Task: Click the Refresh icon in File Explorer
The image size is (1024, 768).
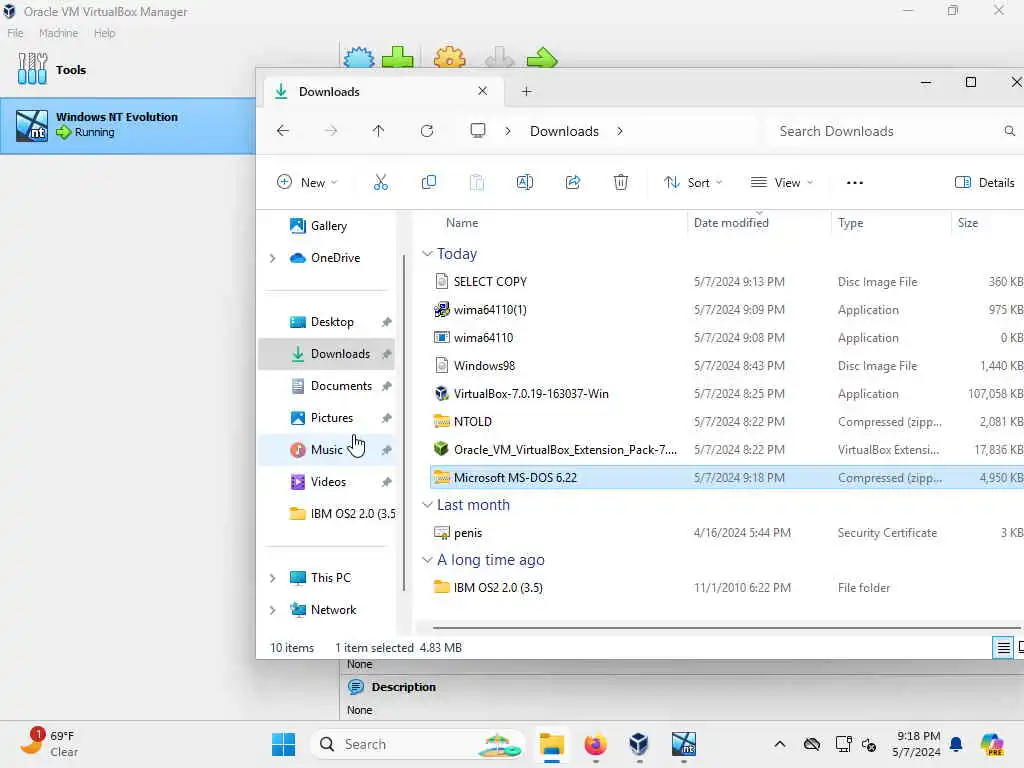Action: 427,131
